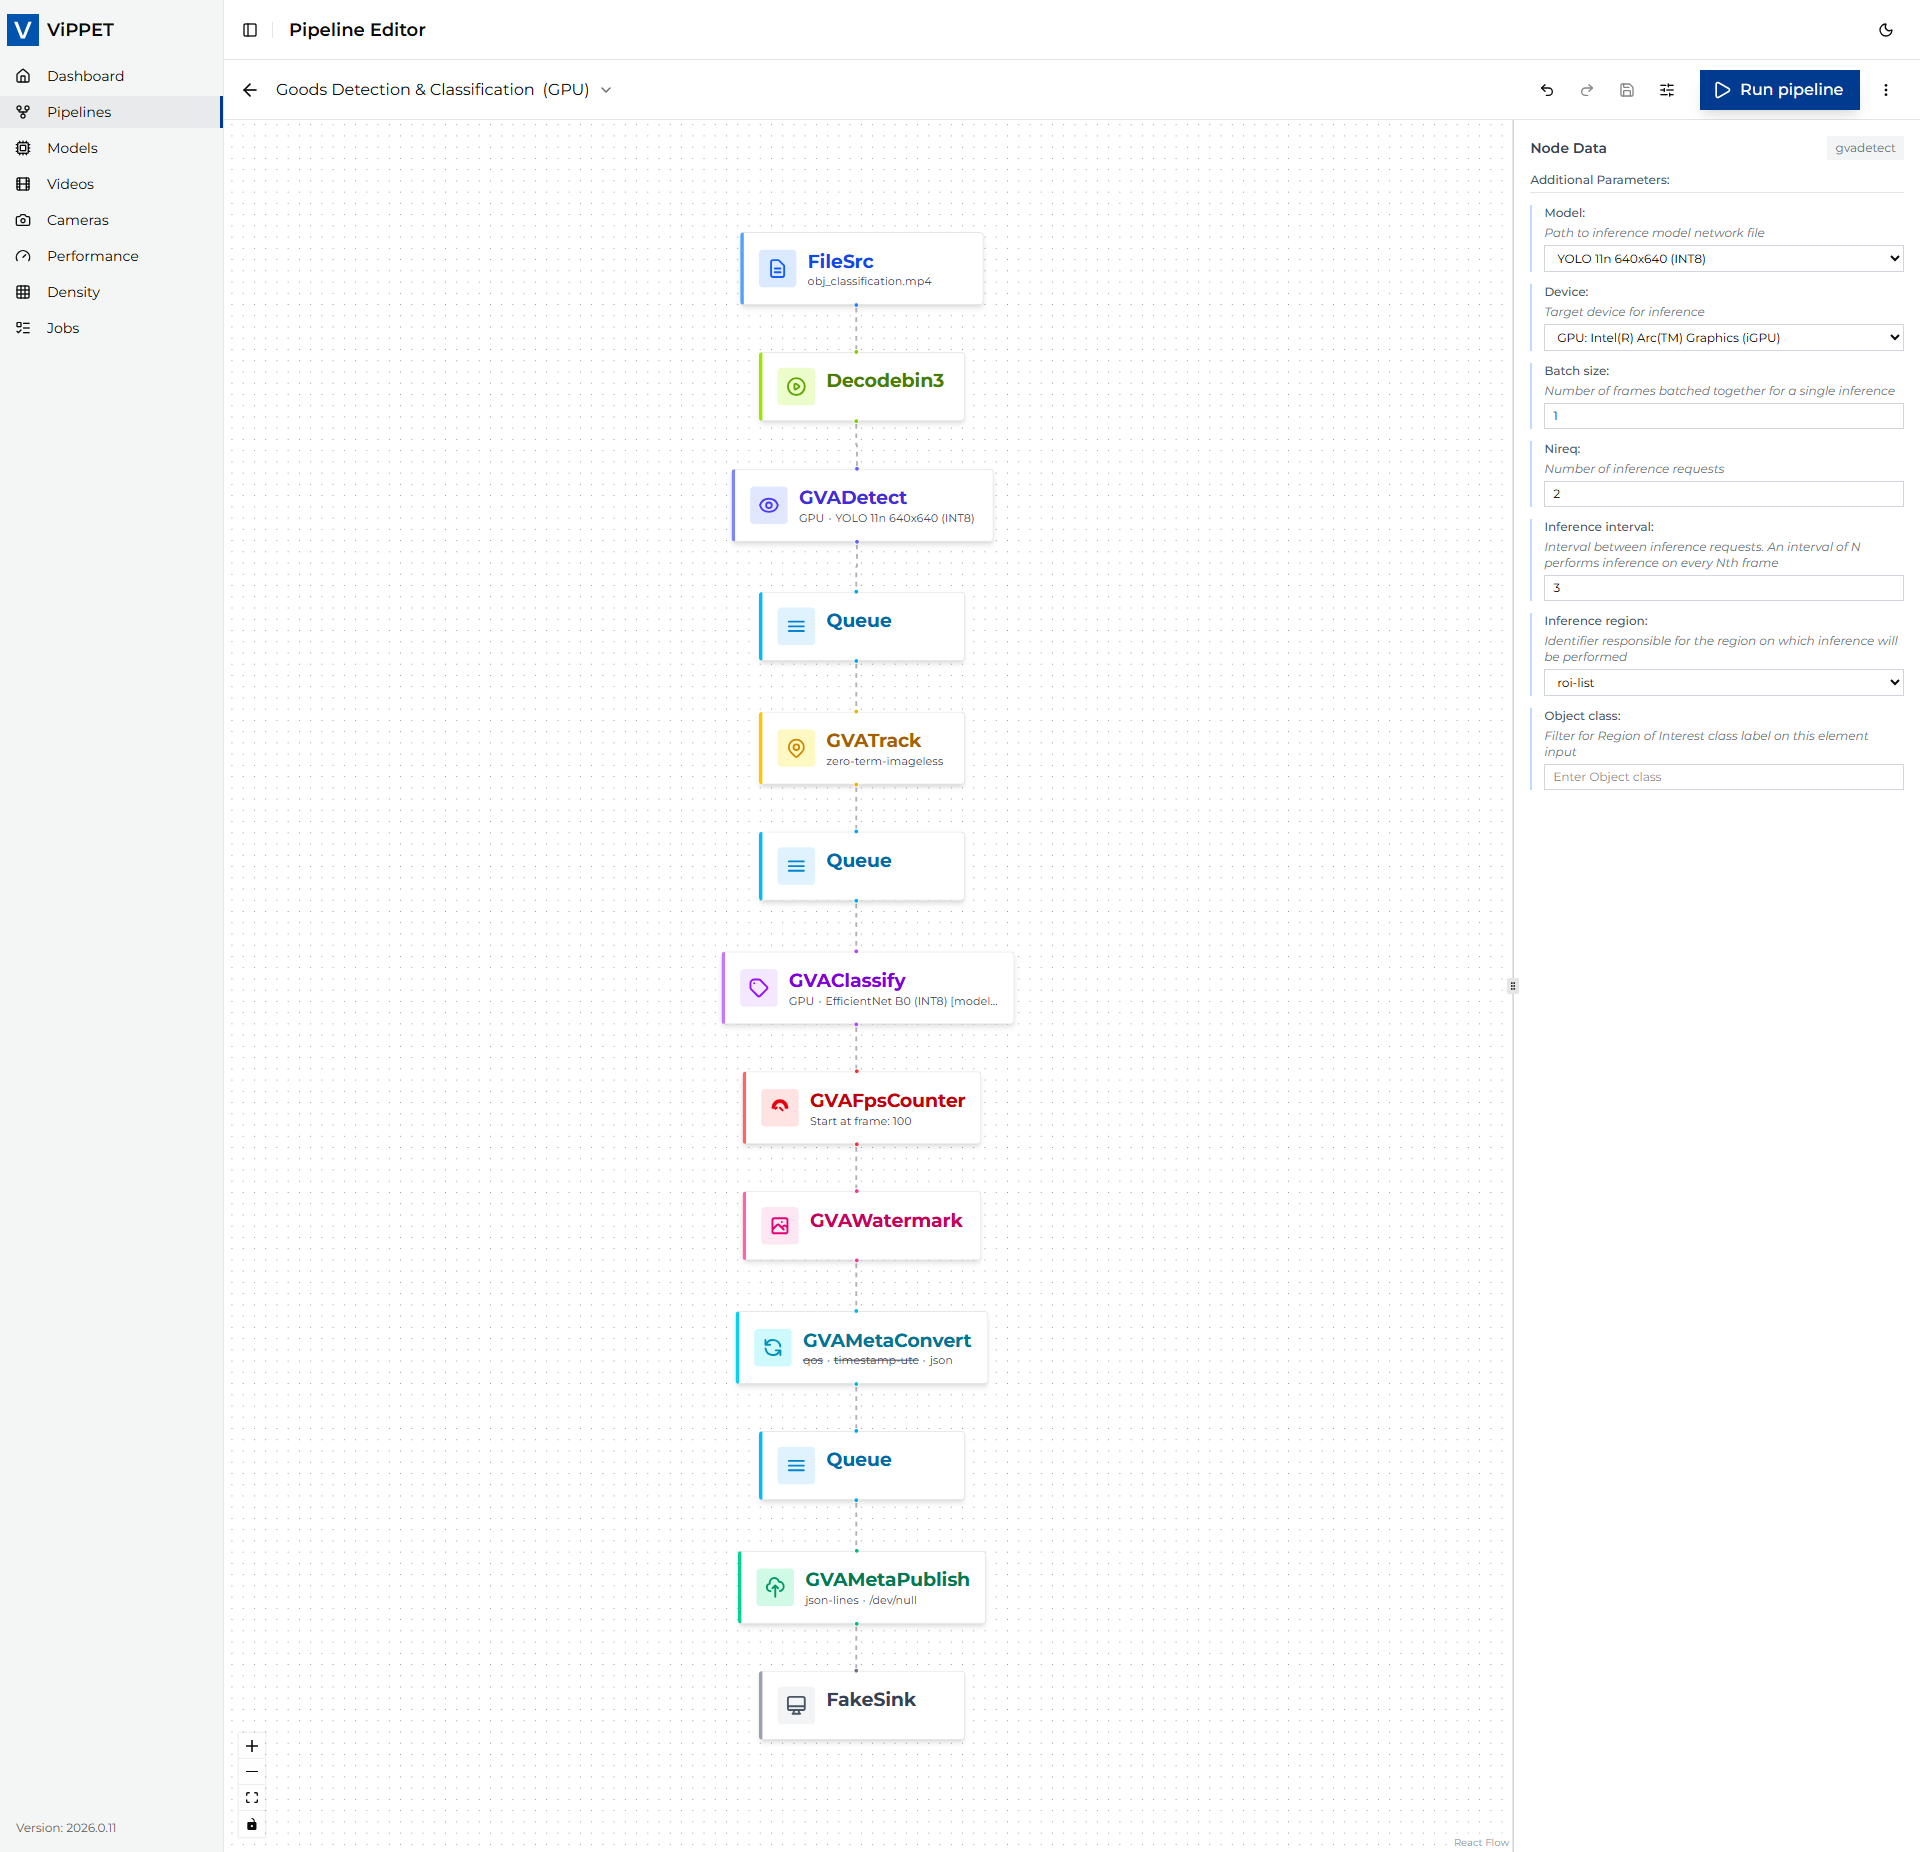The height and width of the screenshot is (1852, 1920).
Task: Toggle the sidebar collapse icon
Action: point(250,30)
